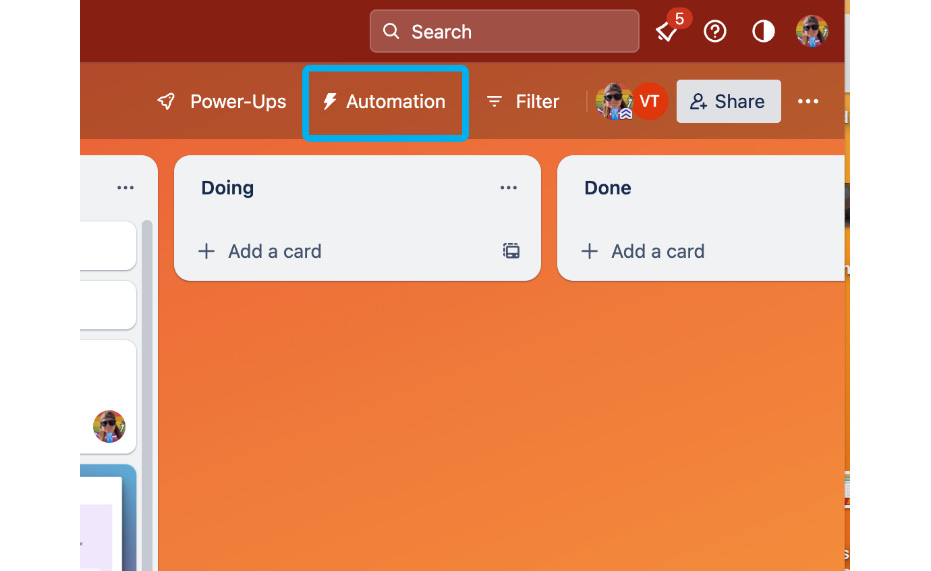Click the magnifier icon in the search box
The height and width of the screenshot is (571, 931).
coord(391,31)
